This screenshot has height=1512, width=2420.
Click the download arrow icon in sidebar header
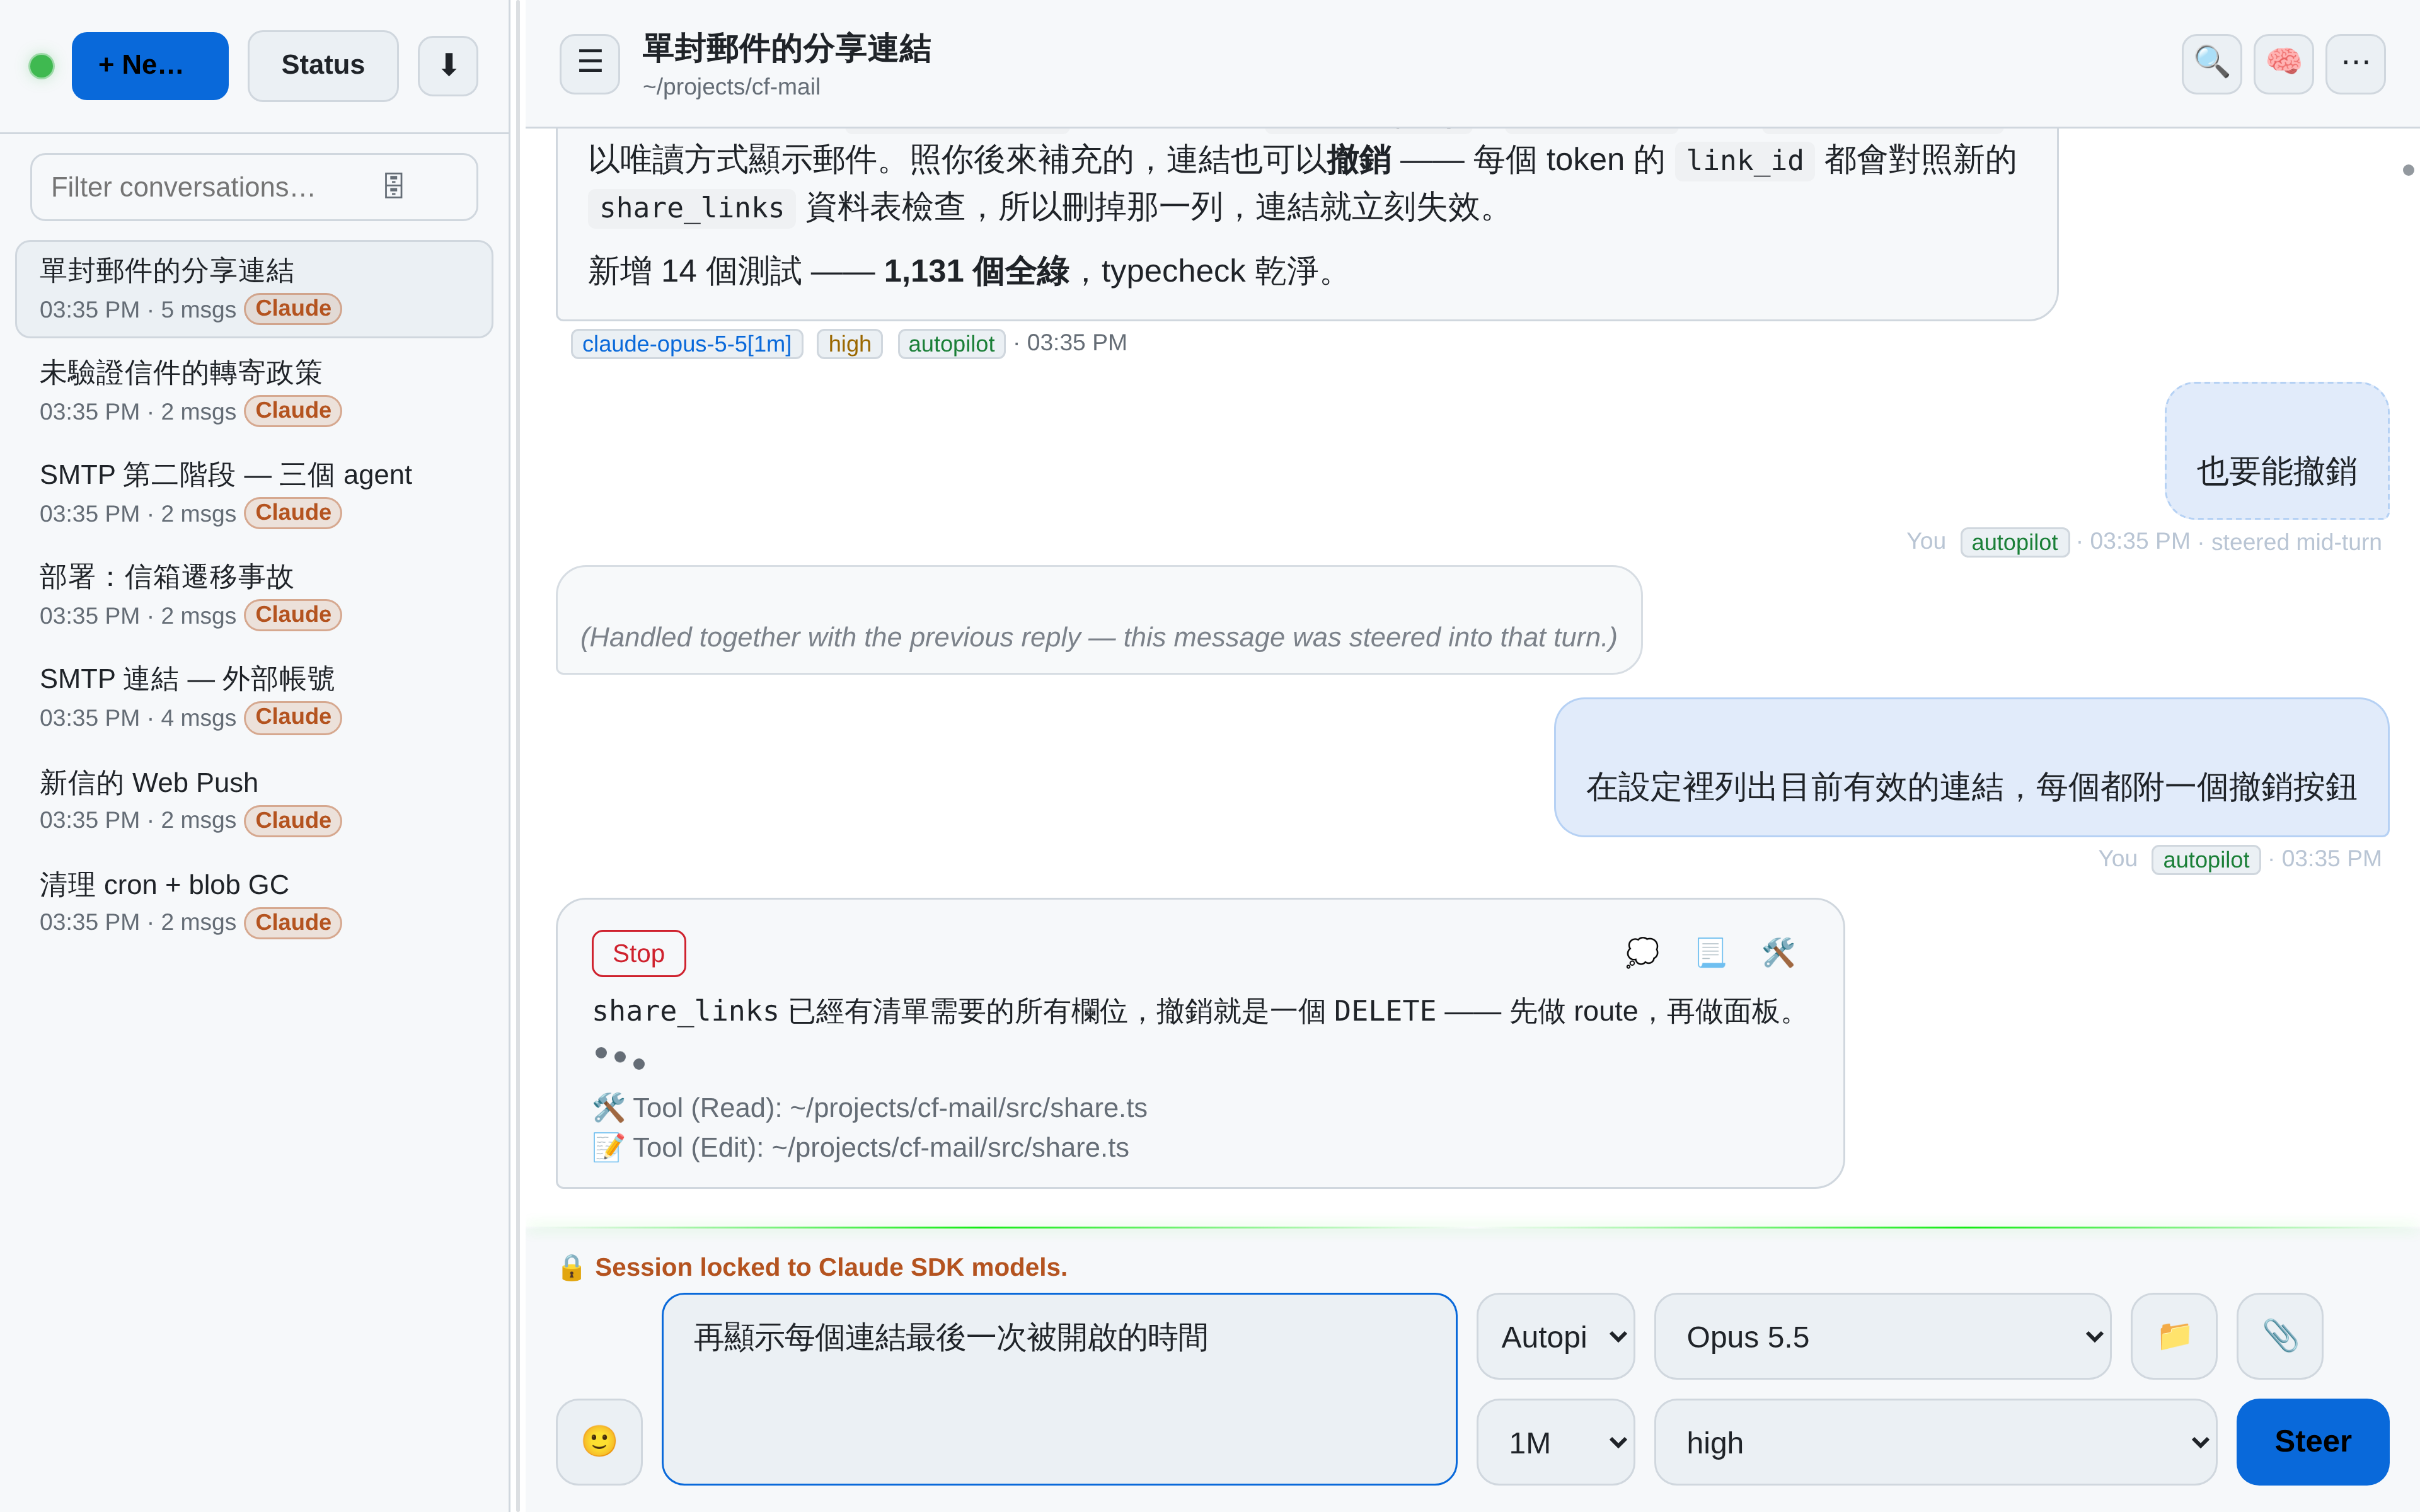[447, 66]
